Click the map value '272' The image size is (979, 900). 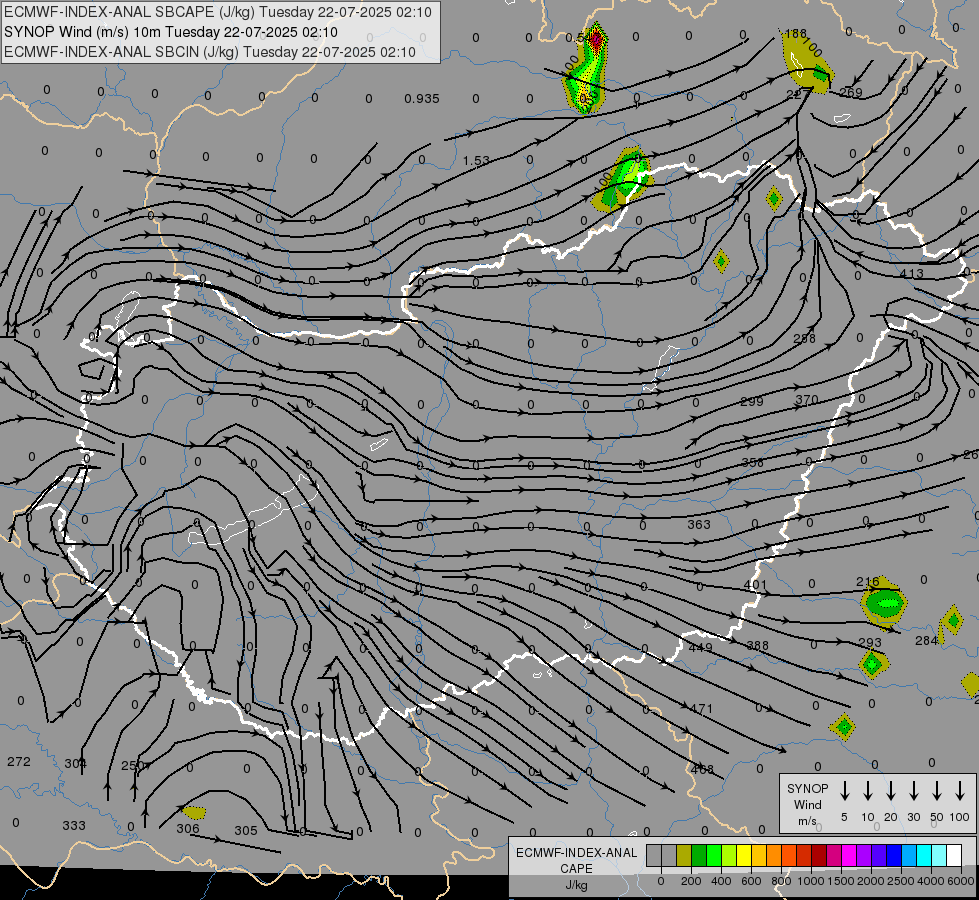click(x=19, y=761)
